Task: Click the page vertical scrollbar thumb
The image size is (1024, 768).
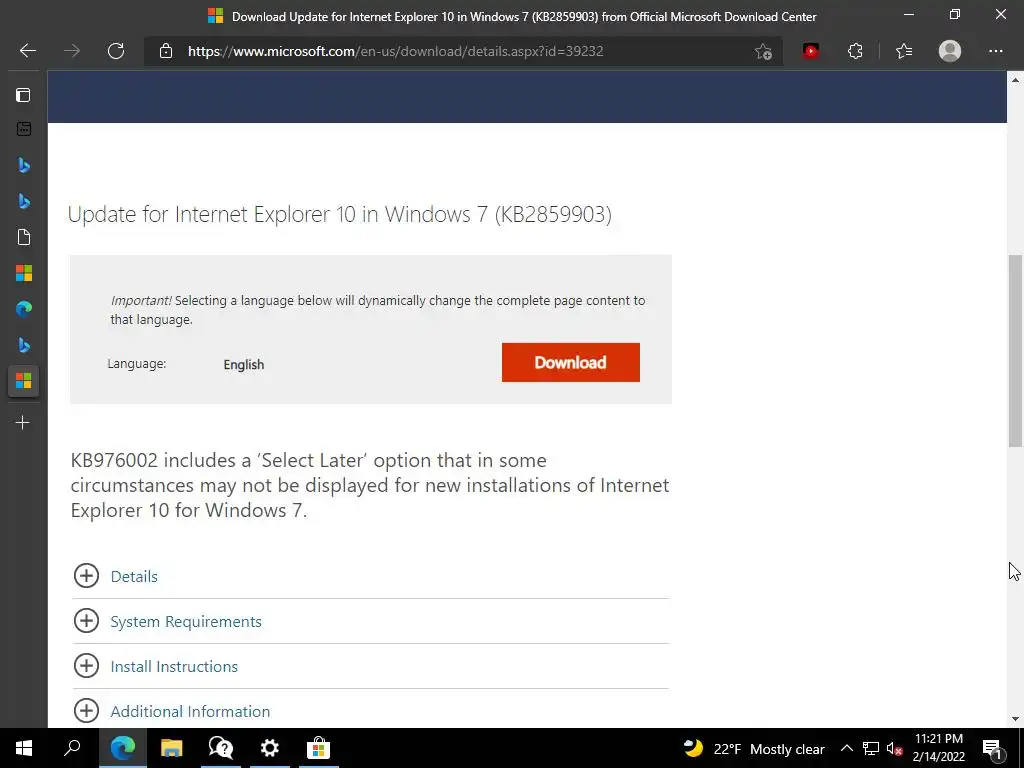Action: point(1015,351)
